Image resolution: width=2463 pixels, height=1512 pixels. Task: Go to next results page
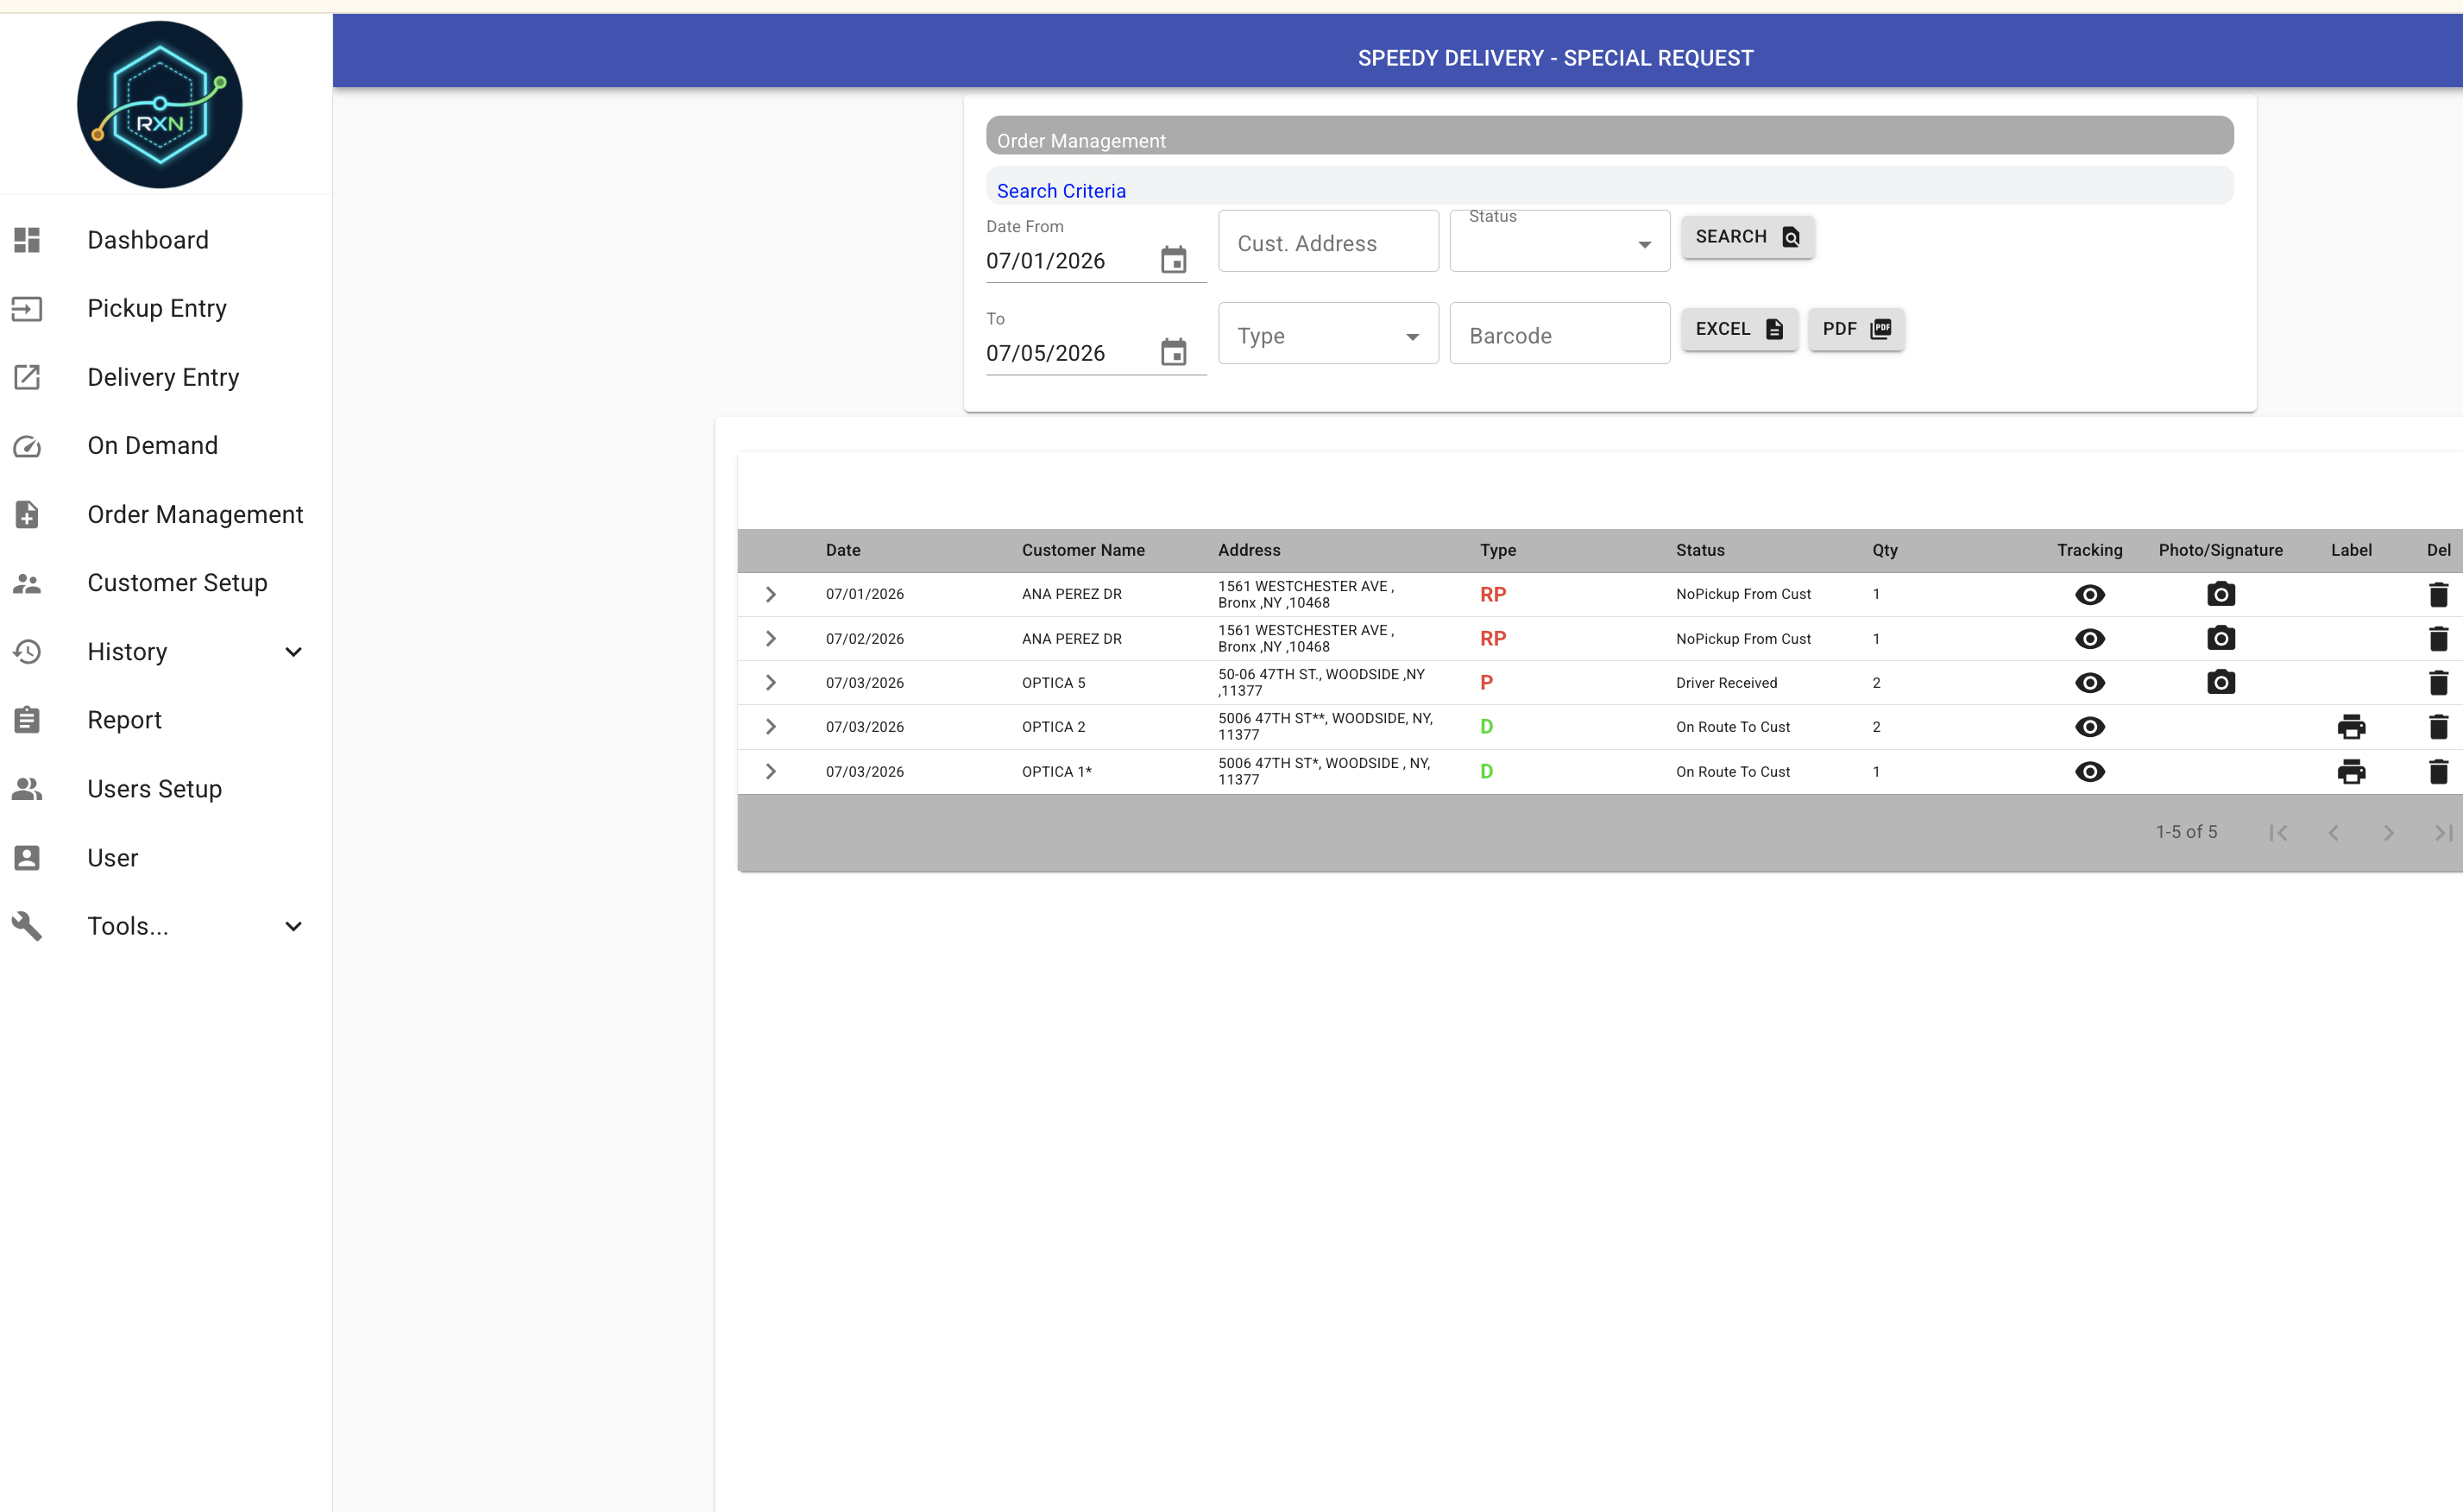click(x=2388, y=833)
